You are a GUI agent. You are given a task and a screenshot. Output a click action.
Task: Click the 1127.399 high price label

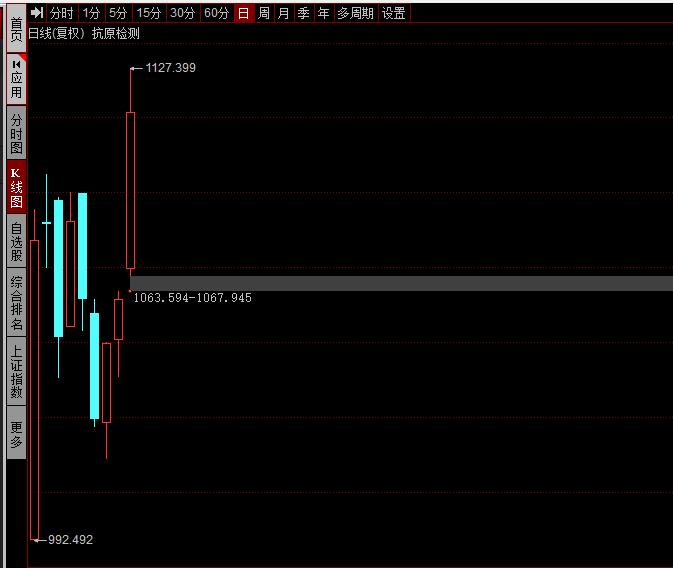(x=170, y=68)
